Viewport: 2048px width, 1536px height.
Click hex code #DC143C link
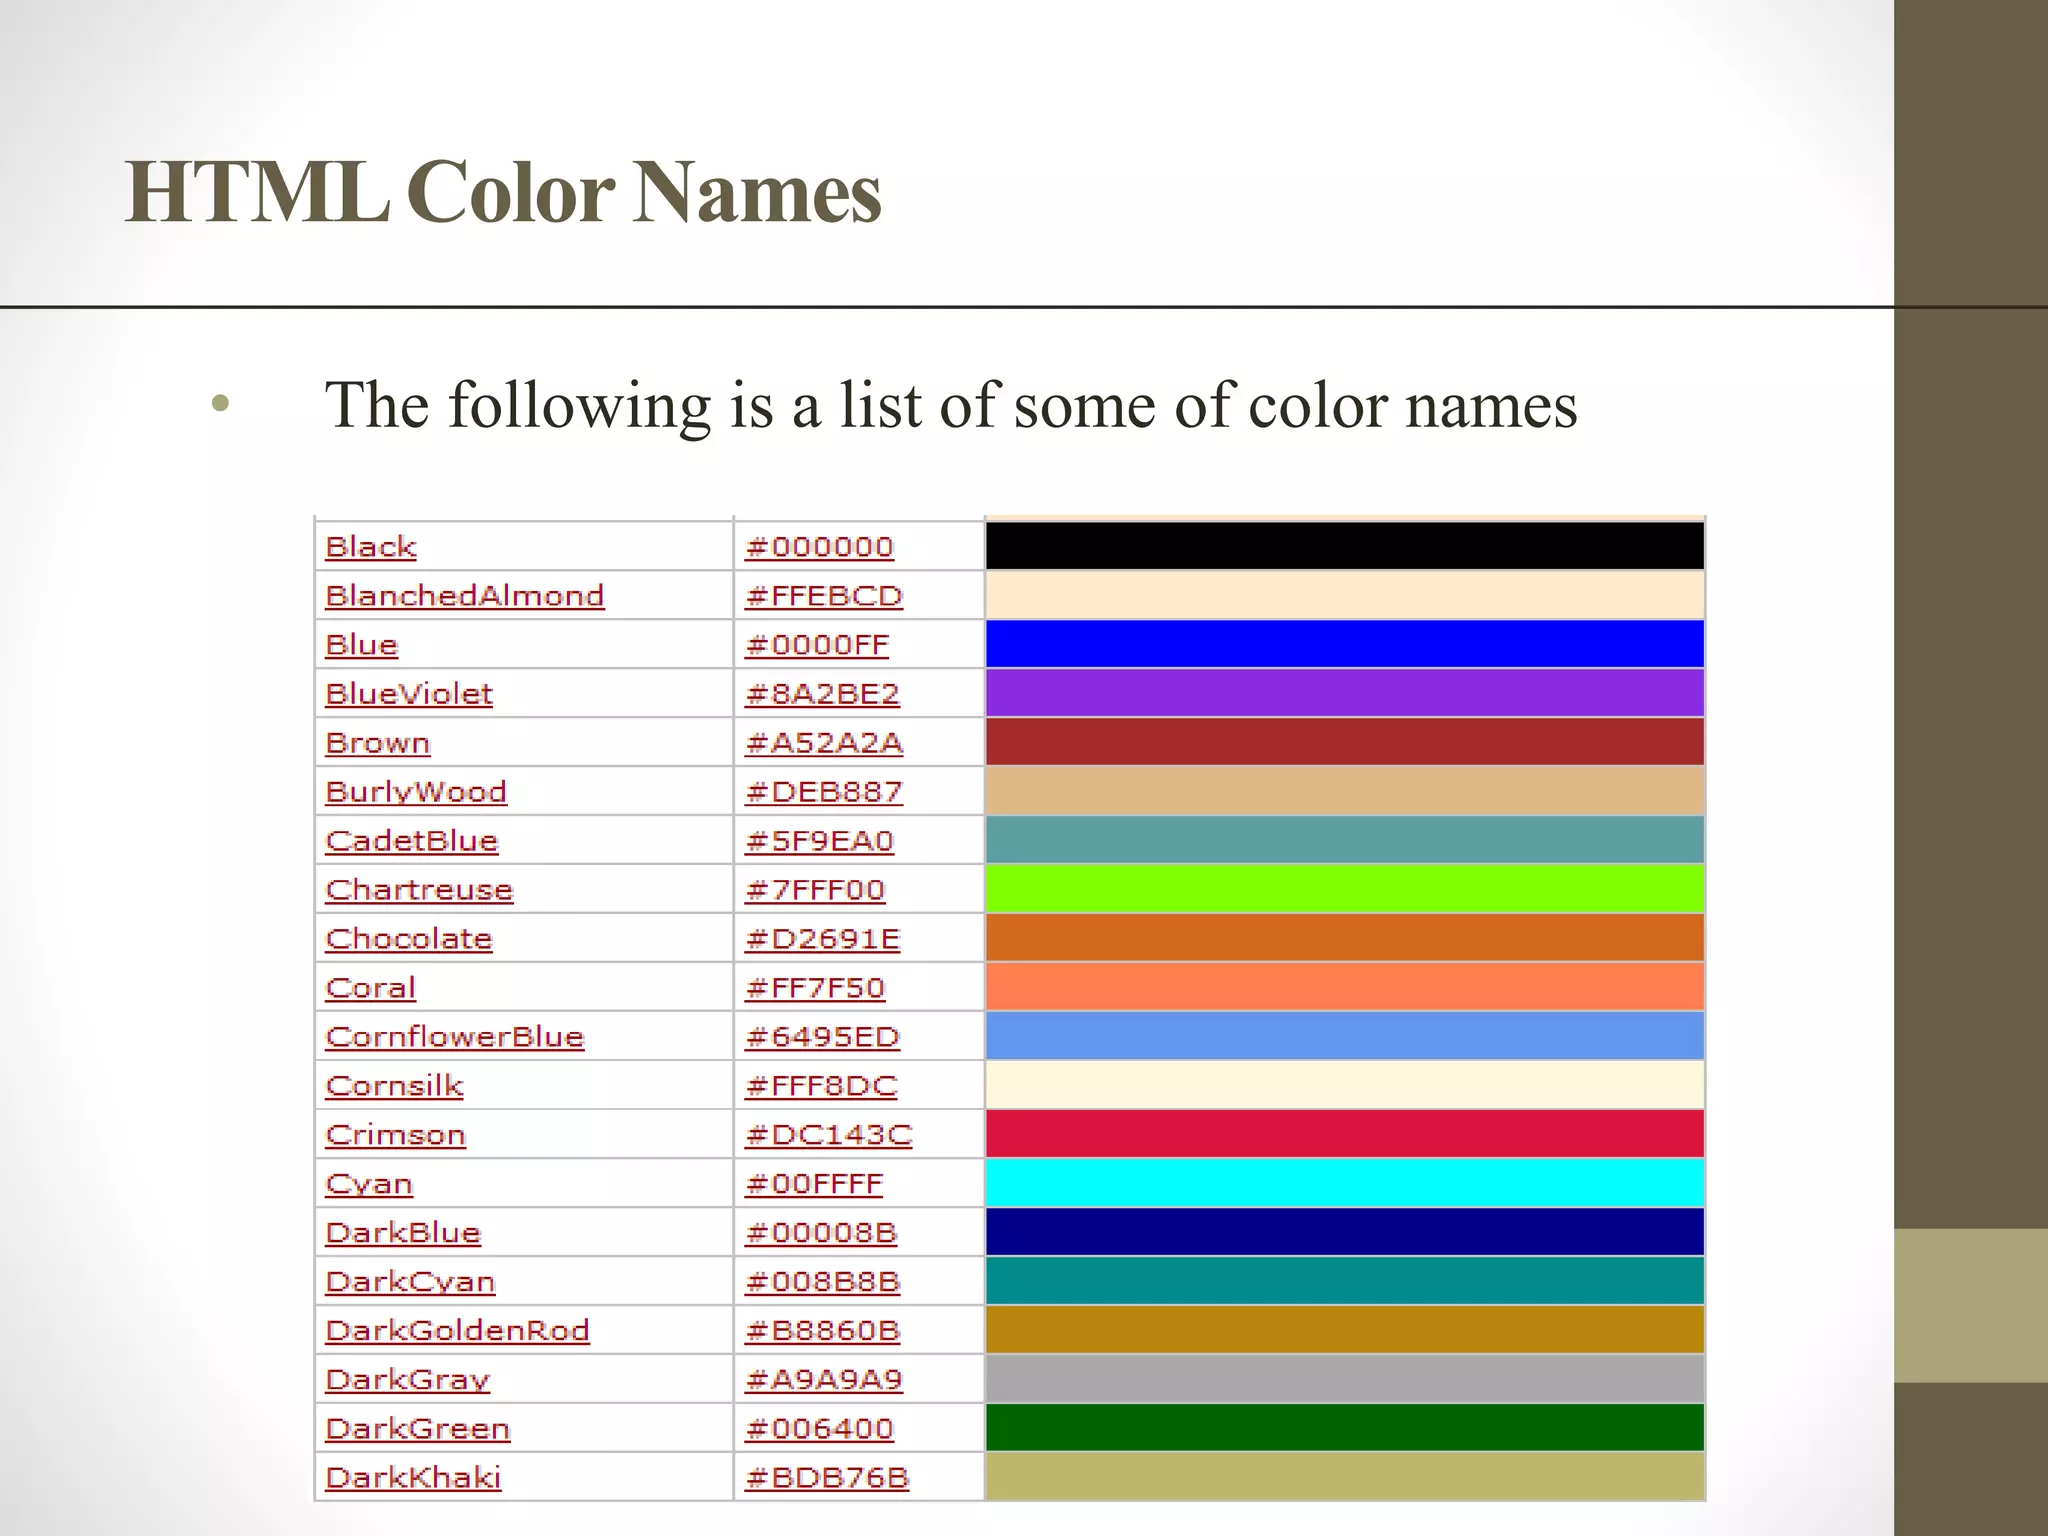(829, 1135)
